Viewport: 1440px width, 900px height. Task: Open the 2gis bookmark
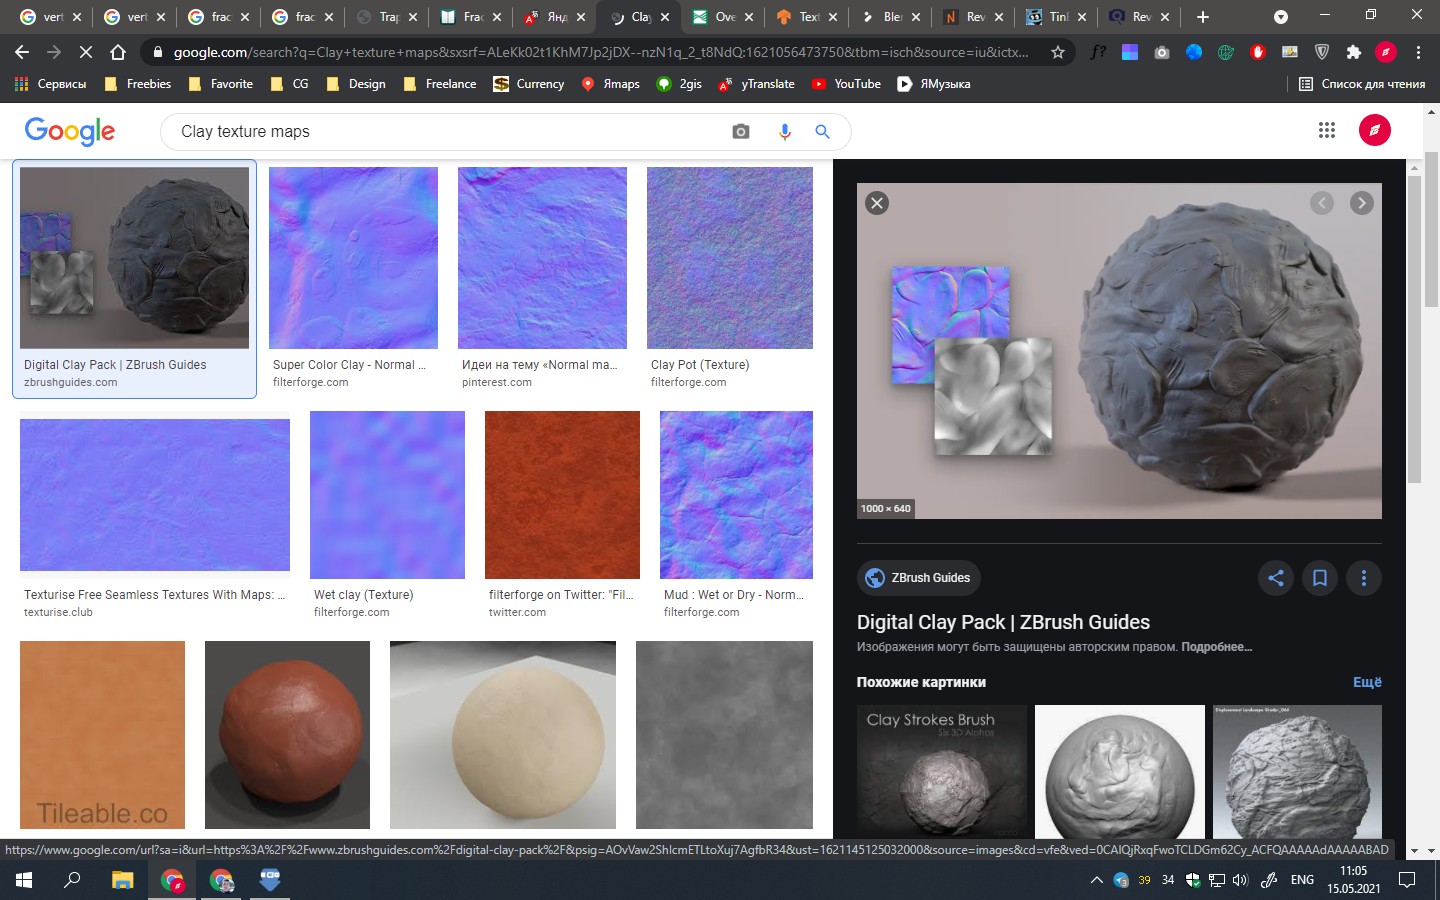pyautogui.click(x=679, y=84)
